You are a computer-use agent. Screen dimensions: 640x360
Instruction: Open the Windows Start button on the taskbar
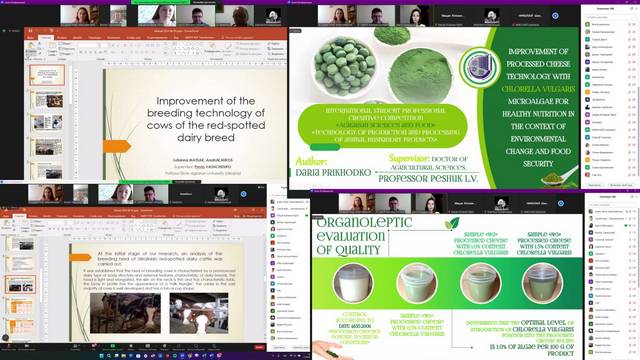click(101, 356)
